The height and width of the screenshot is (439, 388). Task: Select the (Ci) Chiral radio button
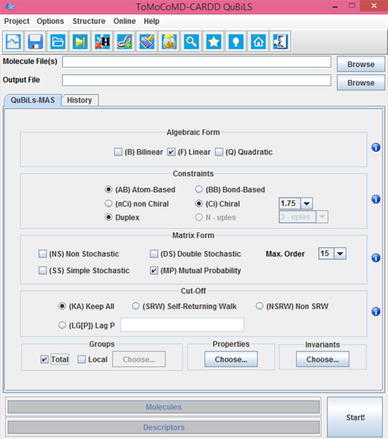point(199,203)
